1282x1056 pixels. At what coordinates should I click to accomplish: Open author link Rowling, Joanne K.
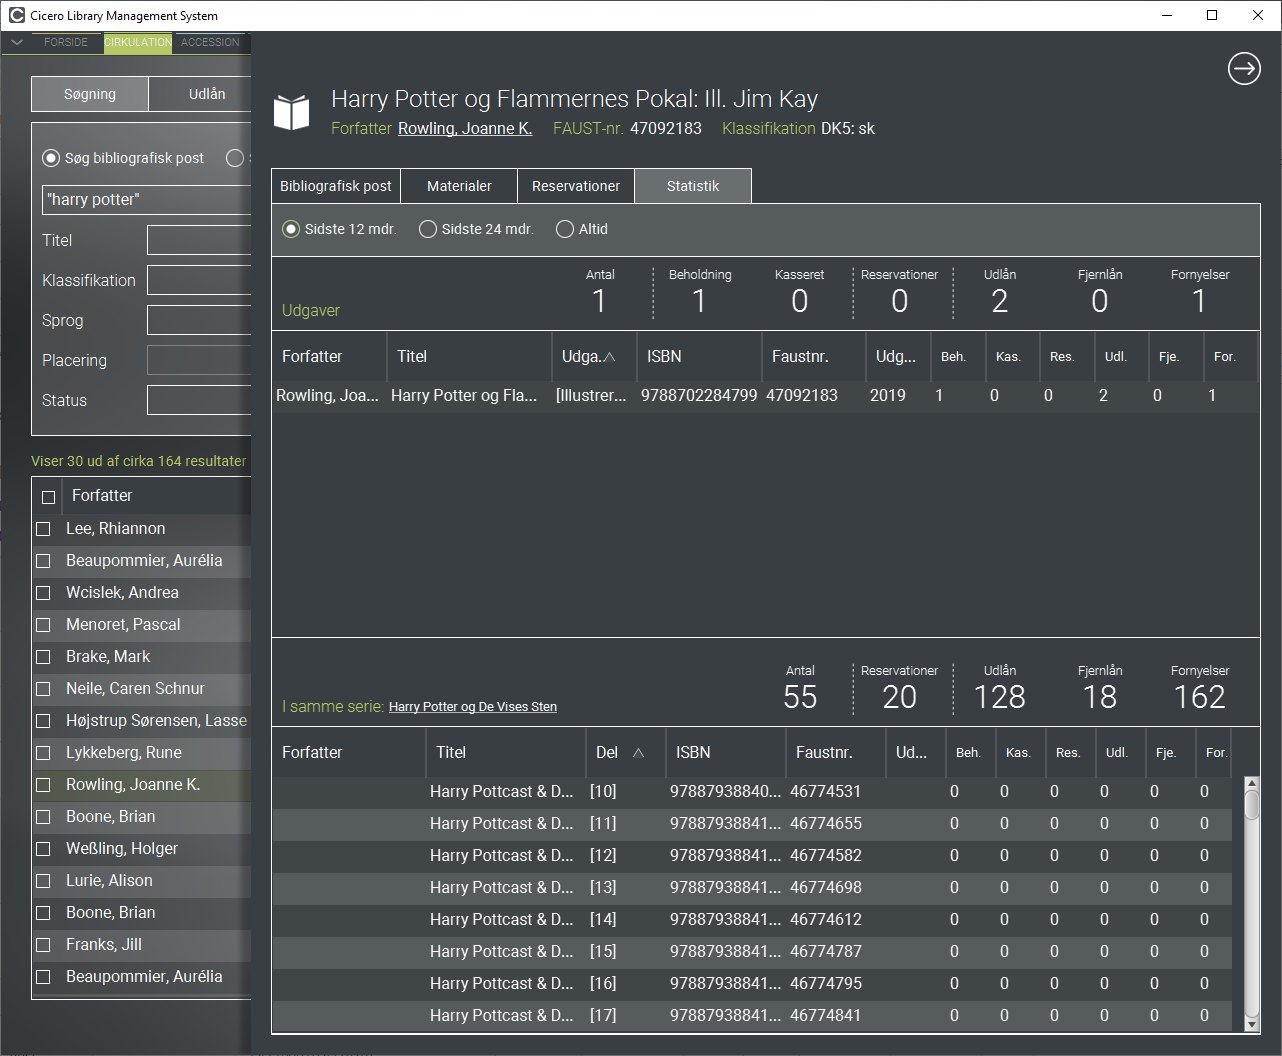click(x=465, y=128)
